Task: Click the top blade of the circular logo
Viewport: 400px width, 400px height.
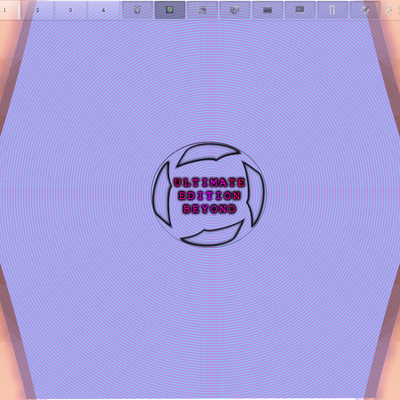Action: pos(208,154)
